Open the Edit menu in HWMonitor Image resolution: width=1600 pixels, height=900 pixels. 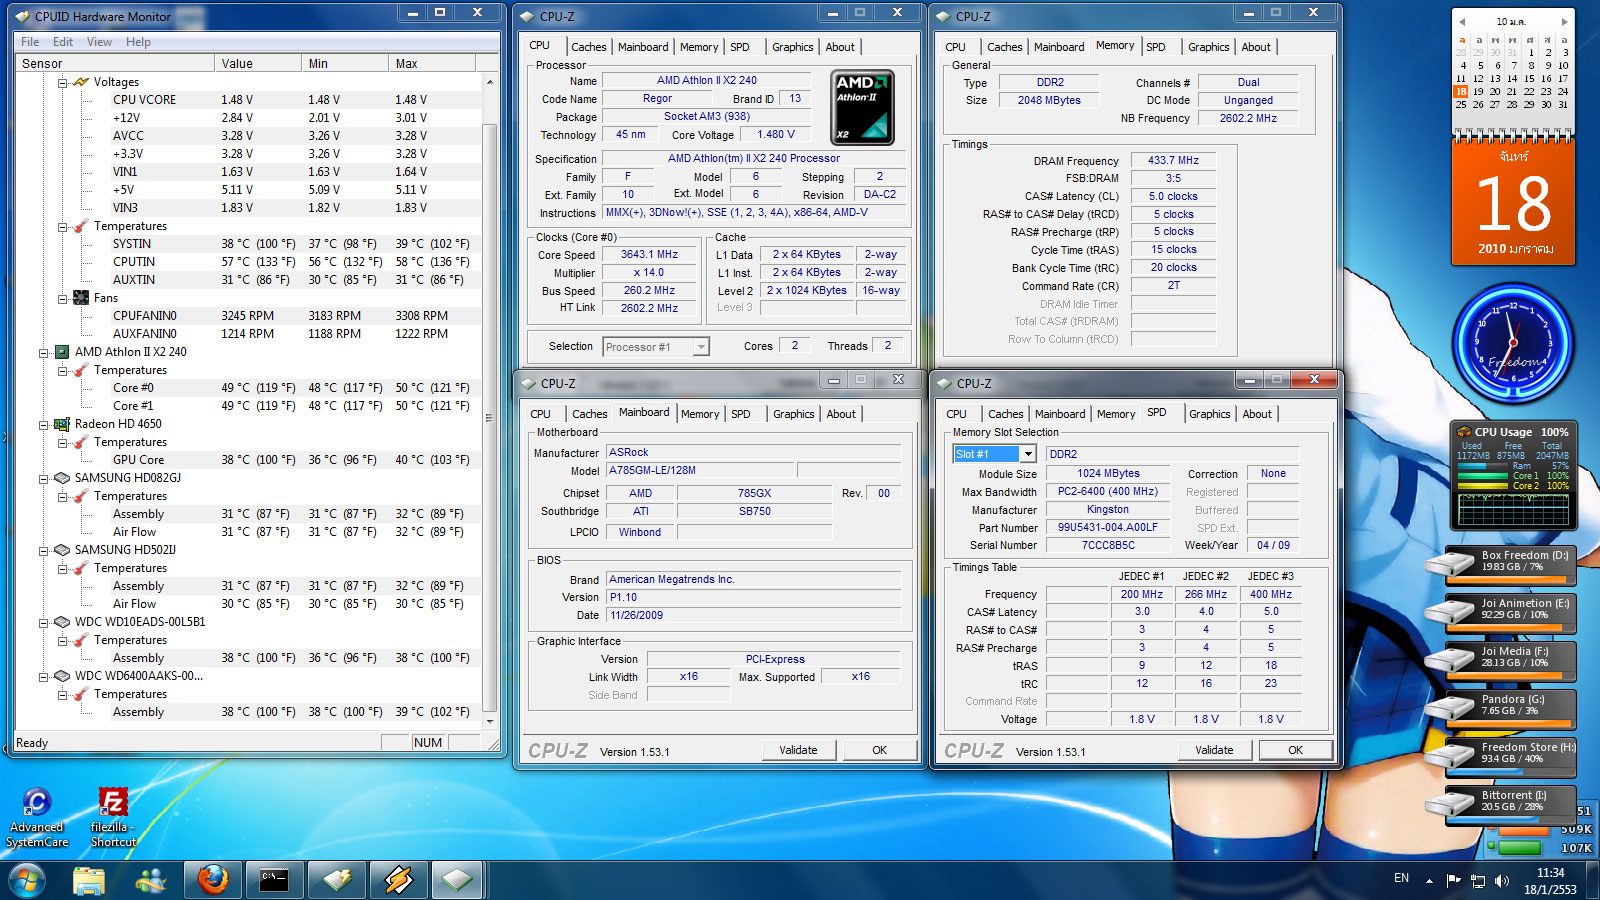(x=63, y=42)
